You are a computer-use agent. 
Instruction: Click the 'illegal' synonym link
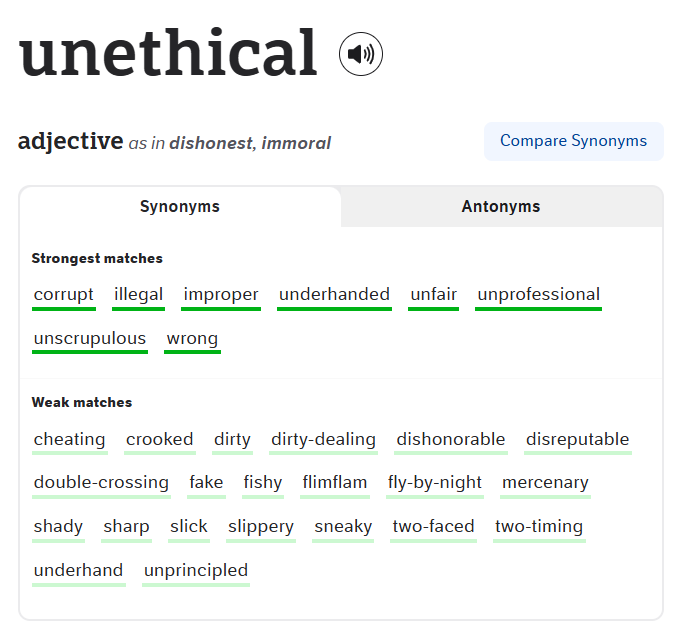pyautogui.click(x=138, y=295)
